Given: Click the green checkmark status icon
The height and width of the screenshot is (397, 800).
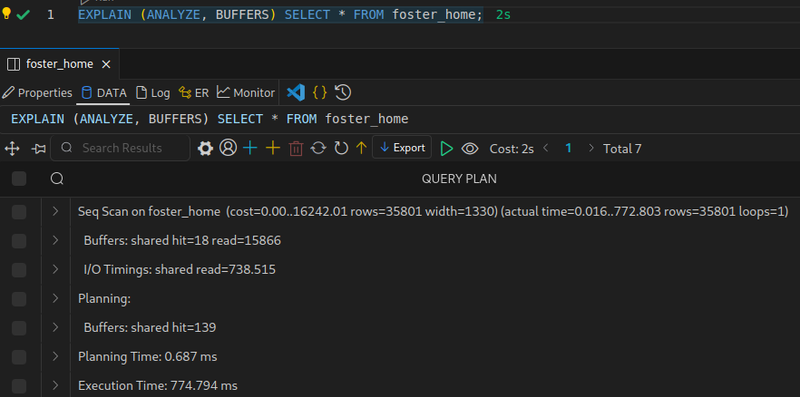Looking at the screenshot, I should [x=23, y=15].
